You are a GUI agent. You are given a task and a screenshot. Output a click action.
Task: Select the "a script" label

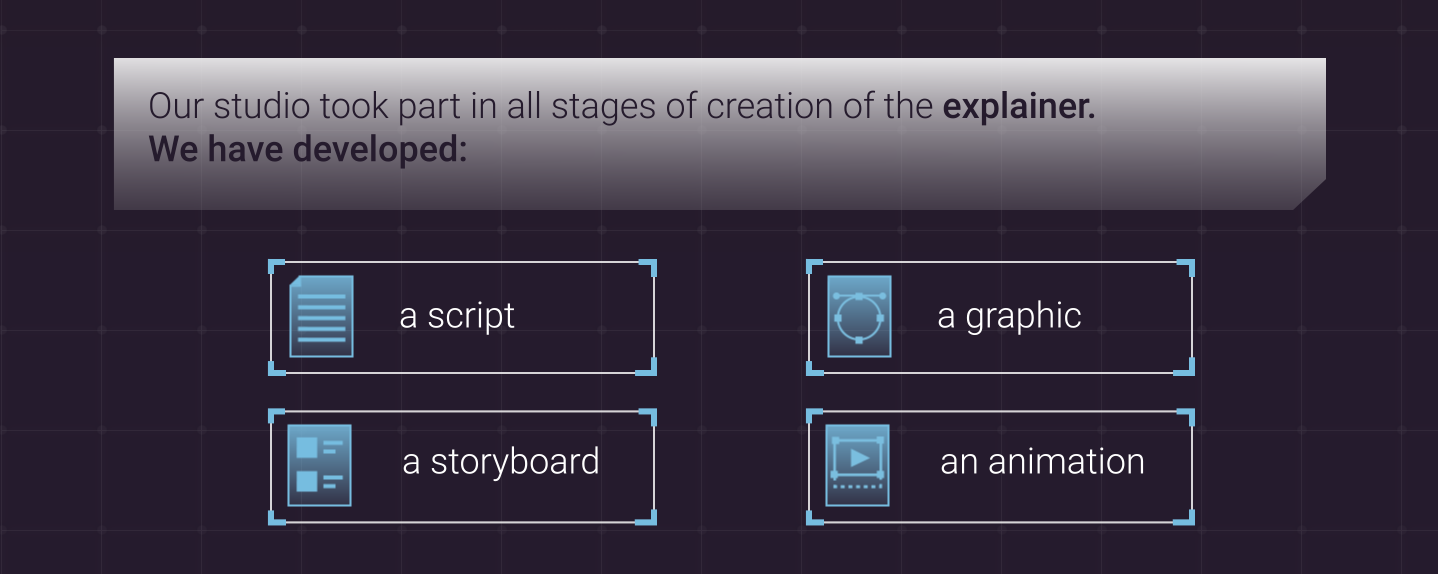coord(457,316)
